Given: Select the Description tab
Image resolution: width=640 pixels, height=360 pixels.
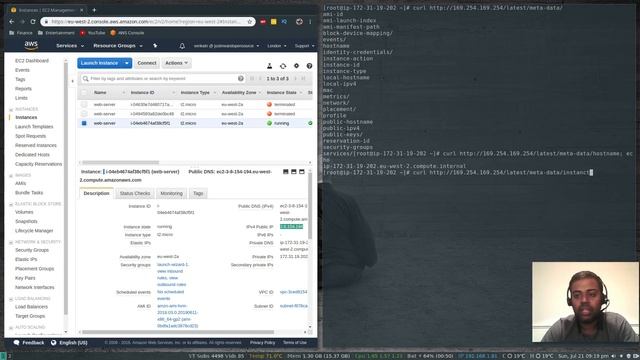Looking at the screenshot, I should (96, 193).
